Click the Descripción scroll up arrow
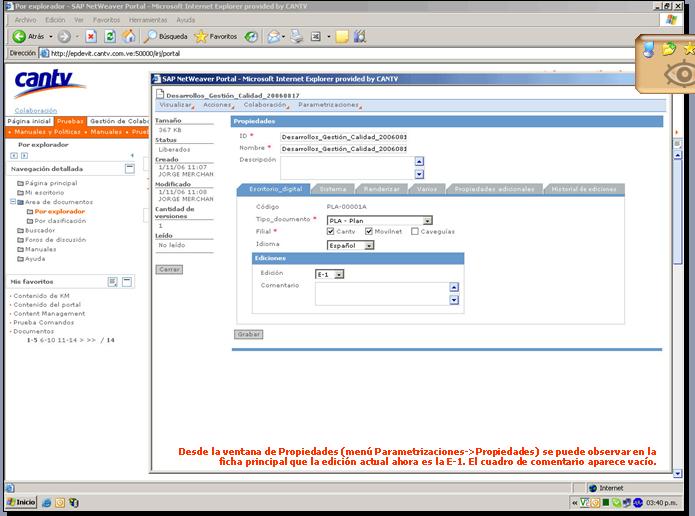695x516 pixels. point(419,161)
